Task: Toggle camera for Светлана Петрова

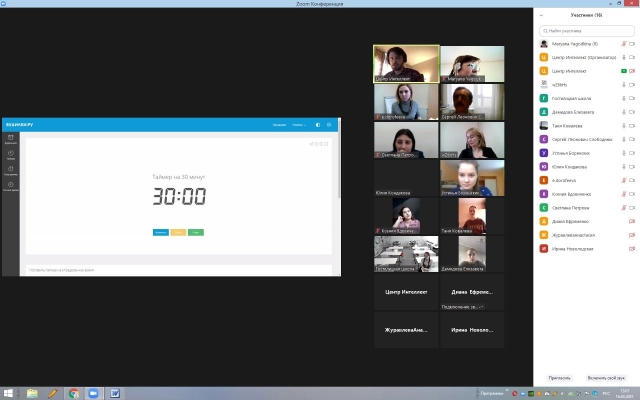Action: [x=632, y=208]
